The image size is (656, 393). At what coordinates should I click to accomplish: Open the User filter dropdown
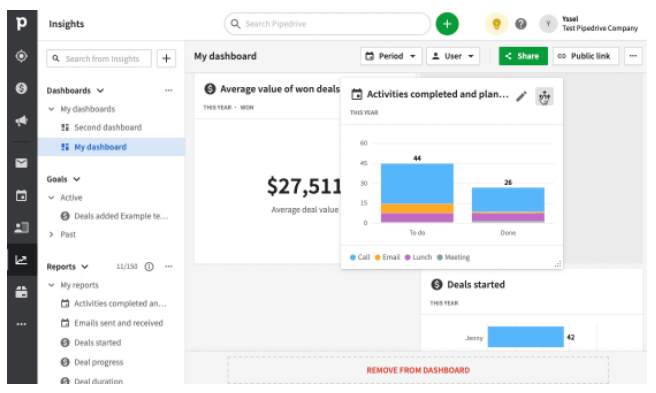click(x=453, y=56)
